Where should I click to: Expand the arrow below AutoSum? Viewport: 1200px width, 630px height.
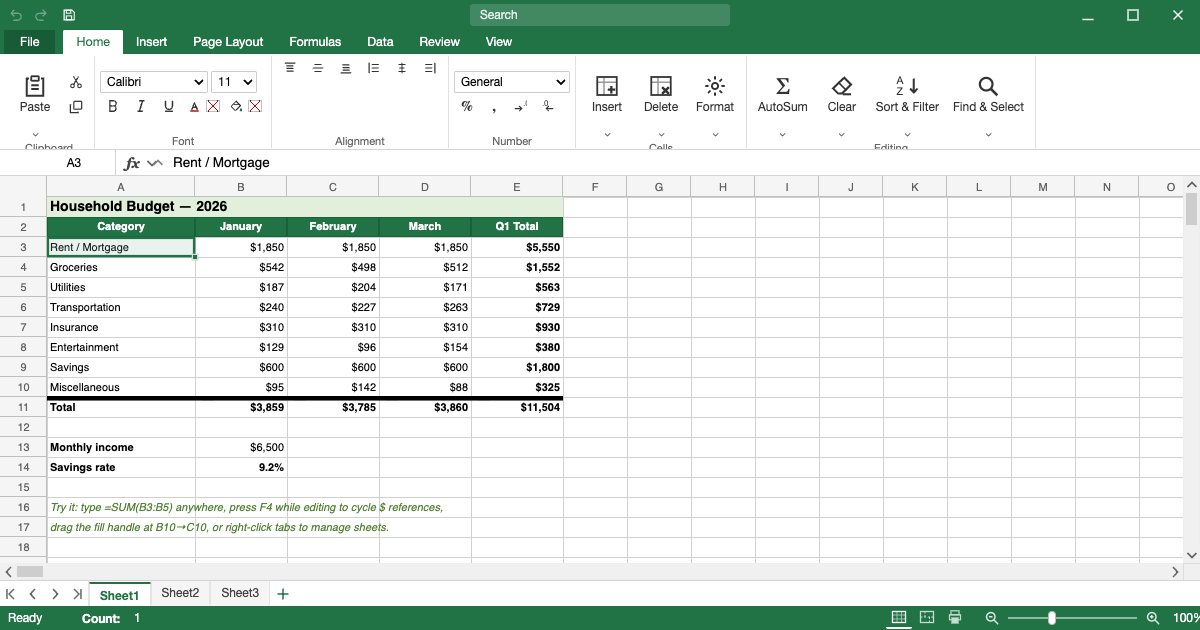click(x=783, y=133)
